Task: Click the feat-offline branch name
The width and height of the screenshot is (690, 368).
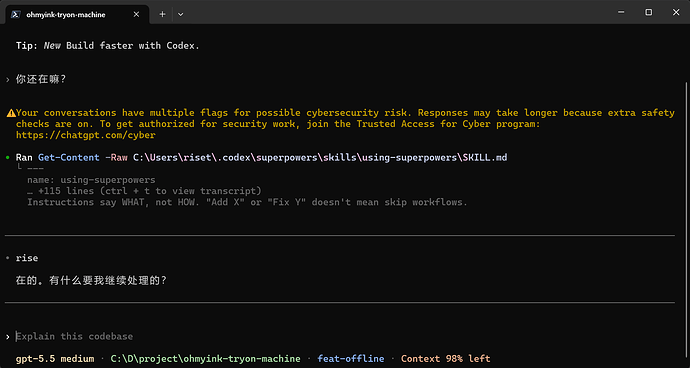Action: pos(351,359)
